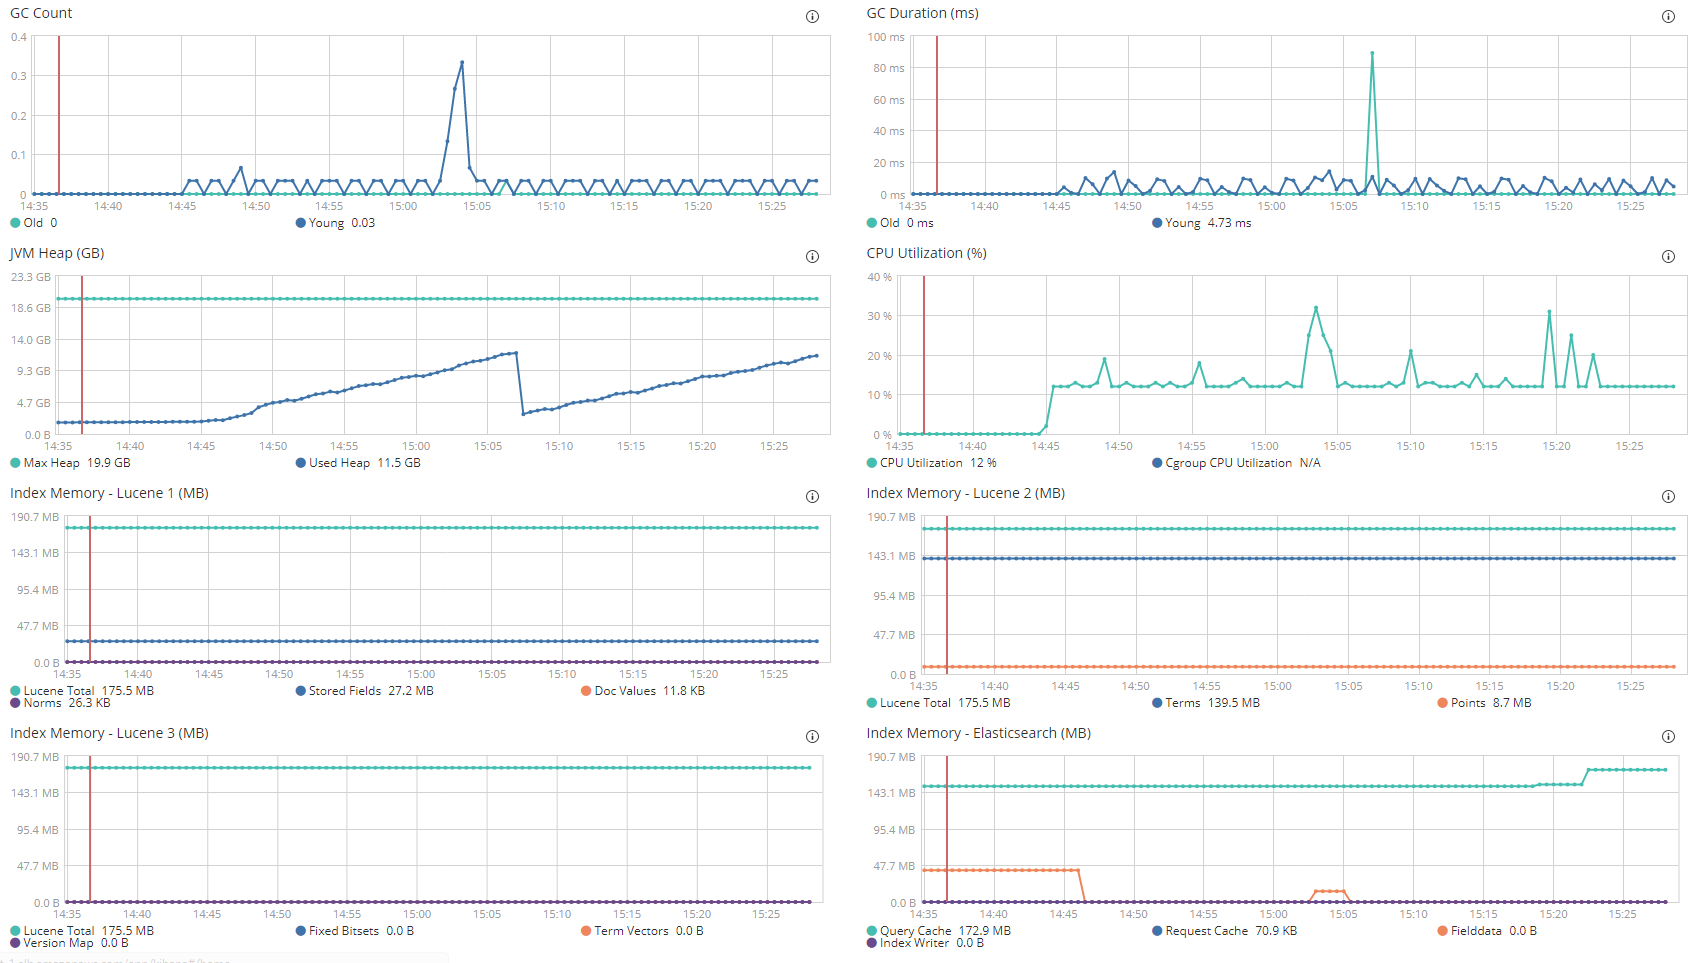
Task: Toggle the Query Cache legend entry
Action: [x=939, y=931]
